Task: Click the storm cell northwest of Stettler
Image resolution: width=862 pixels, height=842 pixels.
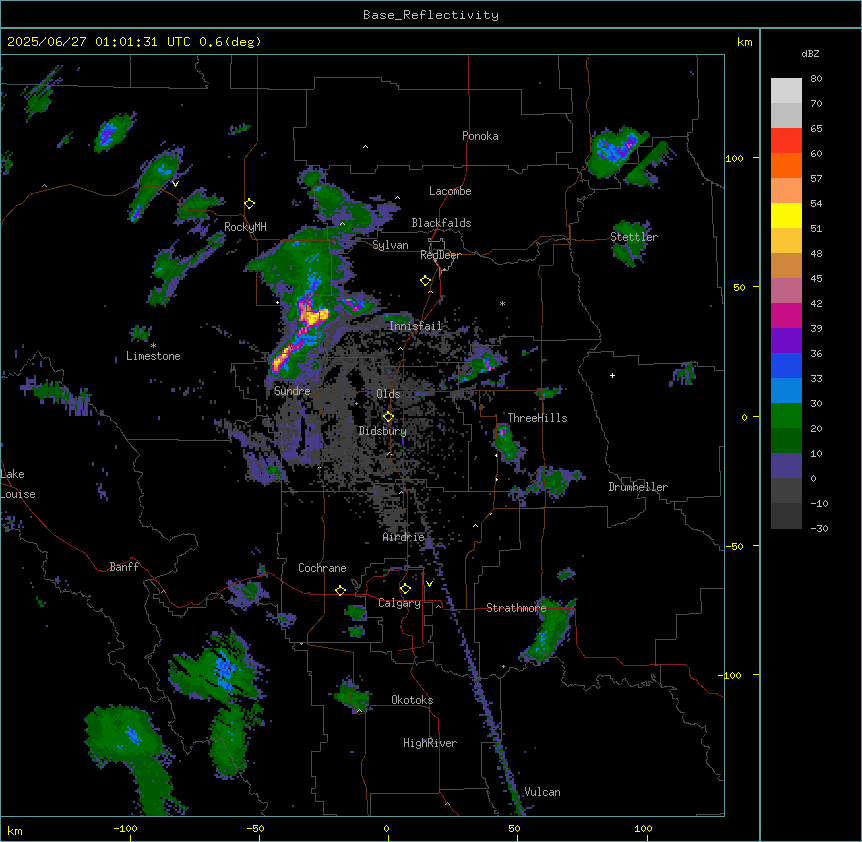Action: (x=616, y=151)
